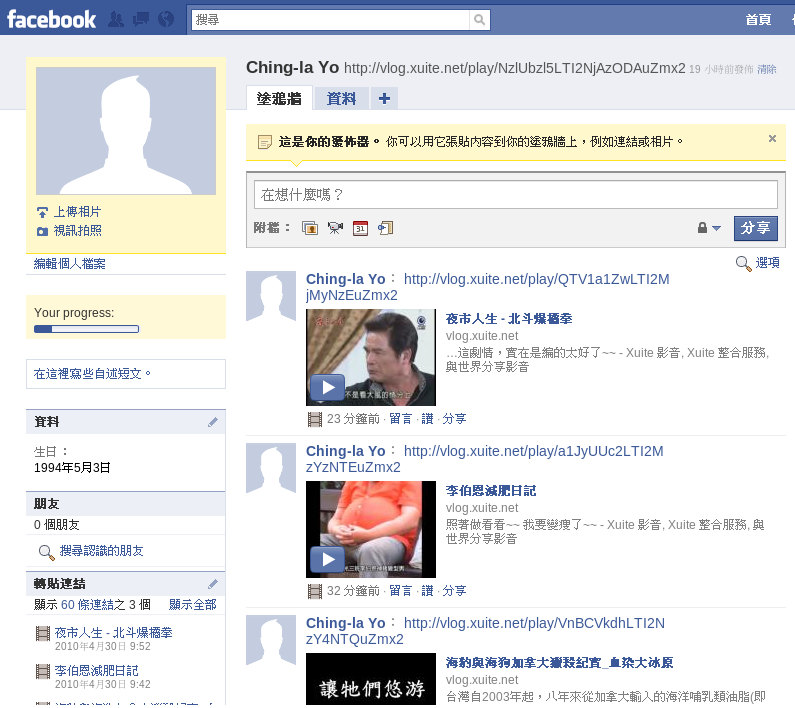Add a new tab with plus
Viewport: 795px width, 708px height.
[x=384, y=98]
